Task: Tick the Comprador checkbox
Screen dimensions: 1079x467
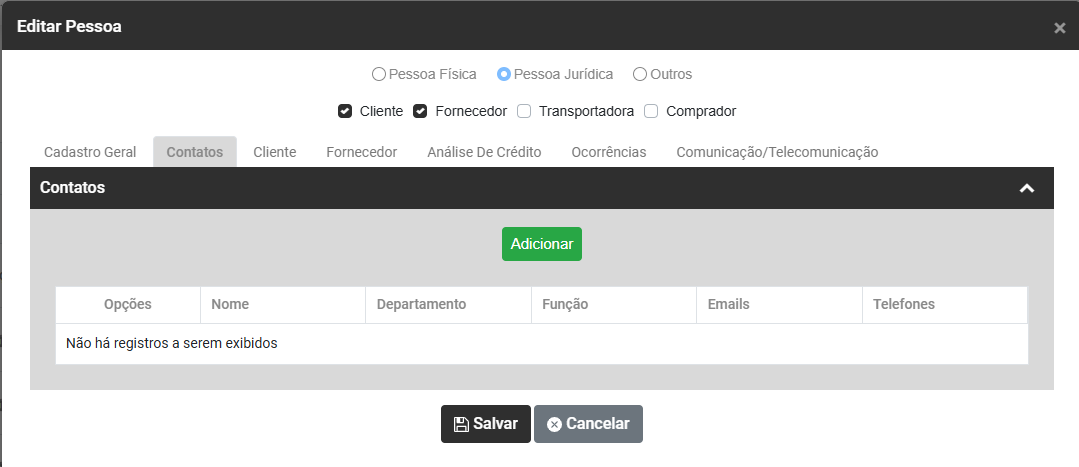Action: click(x=651, y=111)
